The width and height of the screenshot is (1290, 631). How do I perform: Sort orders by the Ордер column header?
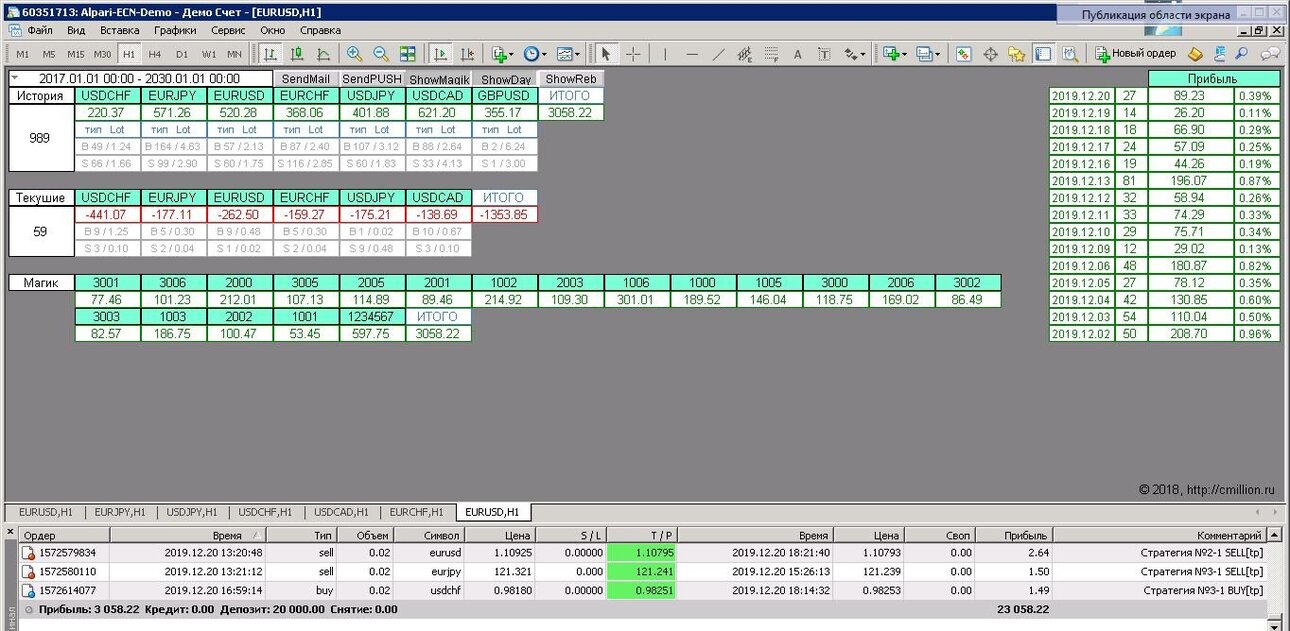[x=63, y=535]
